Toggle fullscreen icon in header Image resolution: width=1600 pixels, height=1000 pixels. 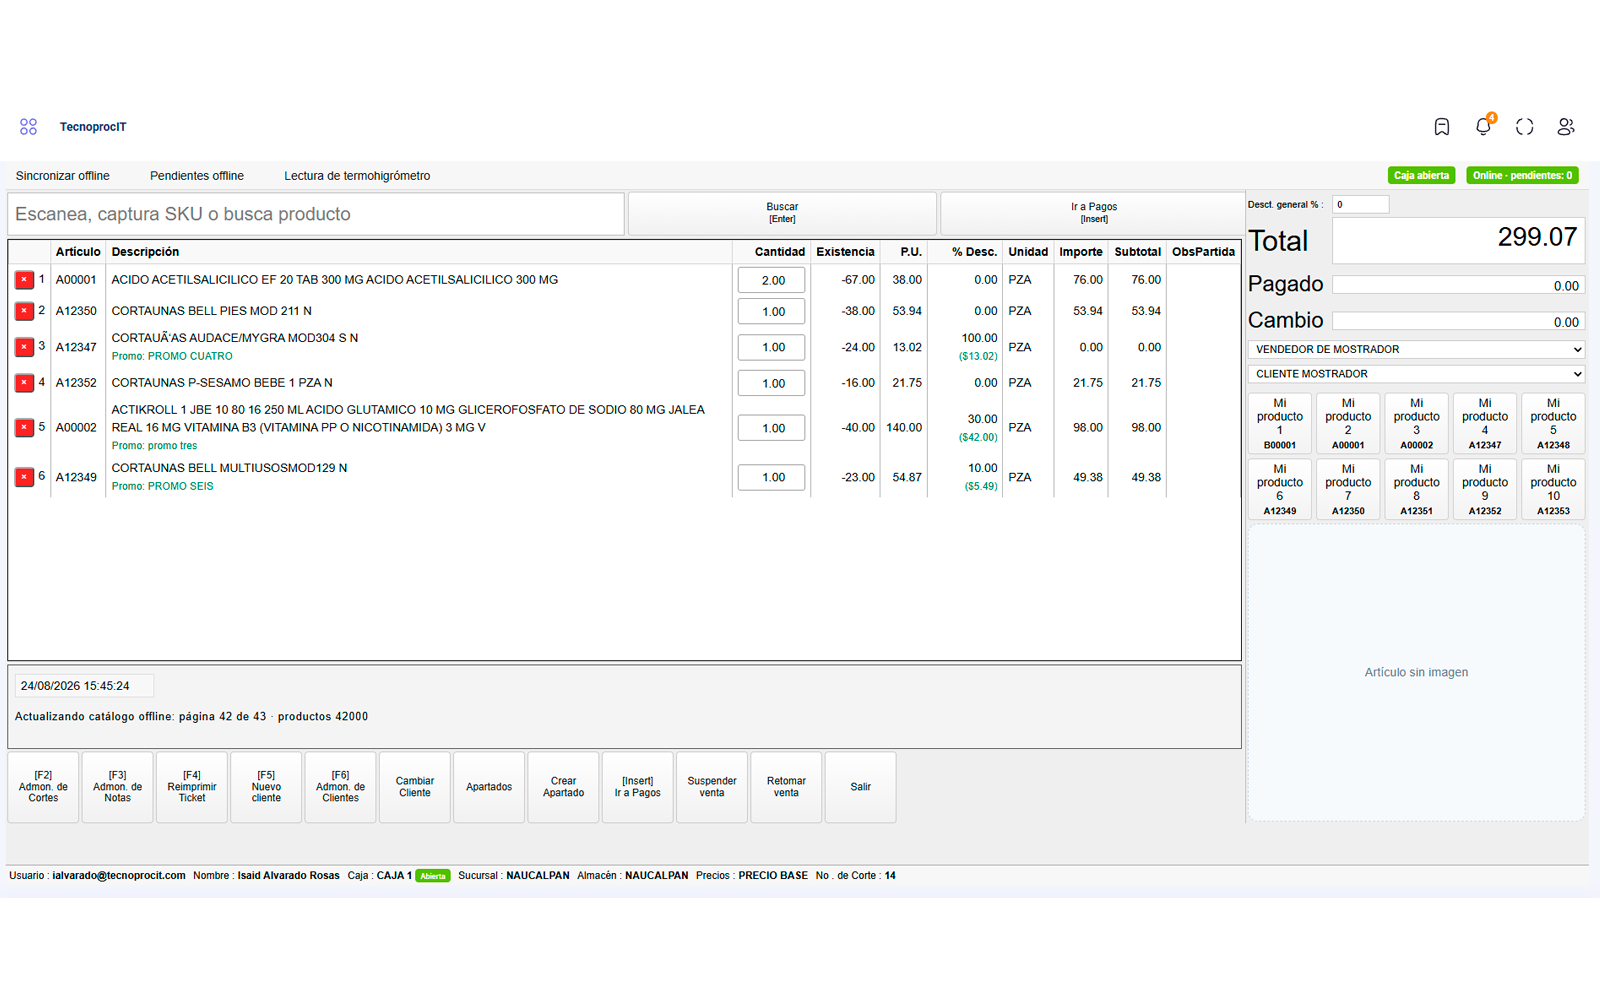(x=1524, y=127)
